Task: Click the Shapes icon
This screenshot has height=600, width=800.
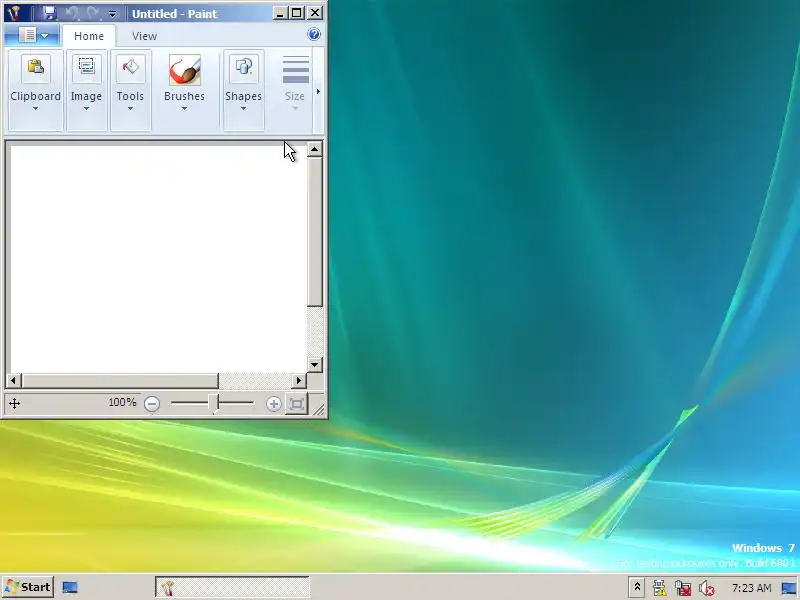Action: (x=243, y=68)
